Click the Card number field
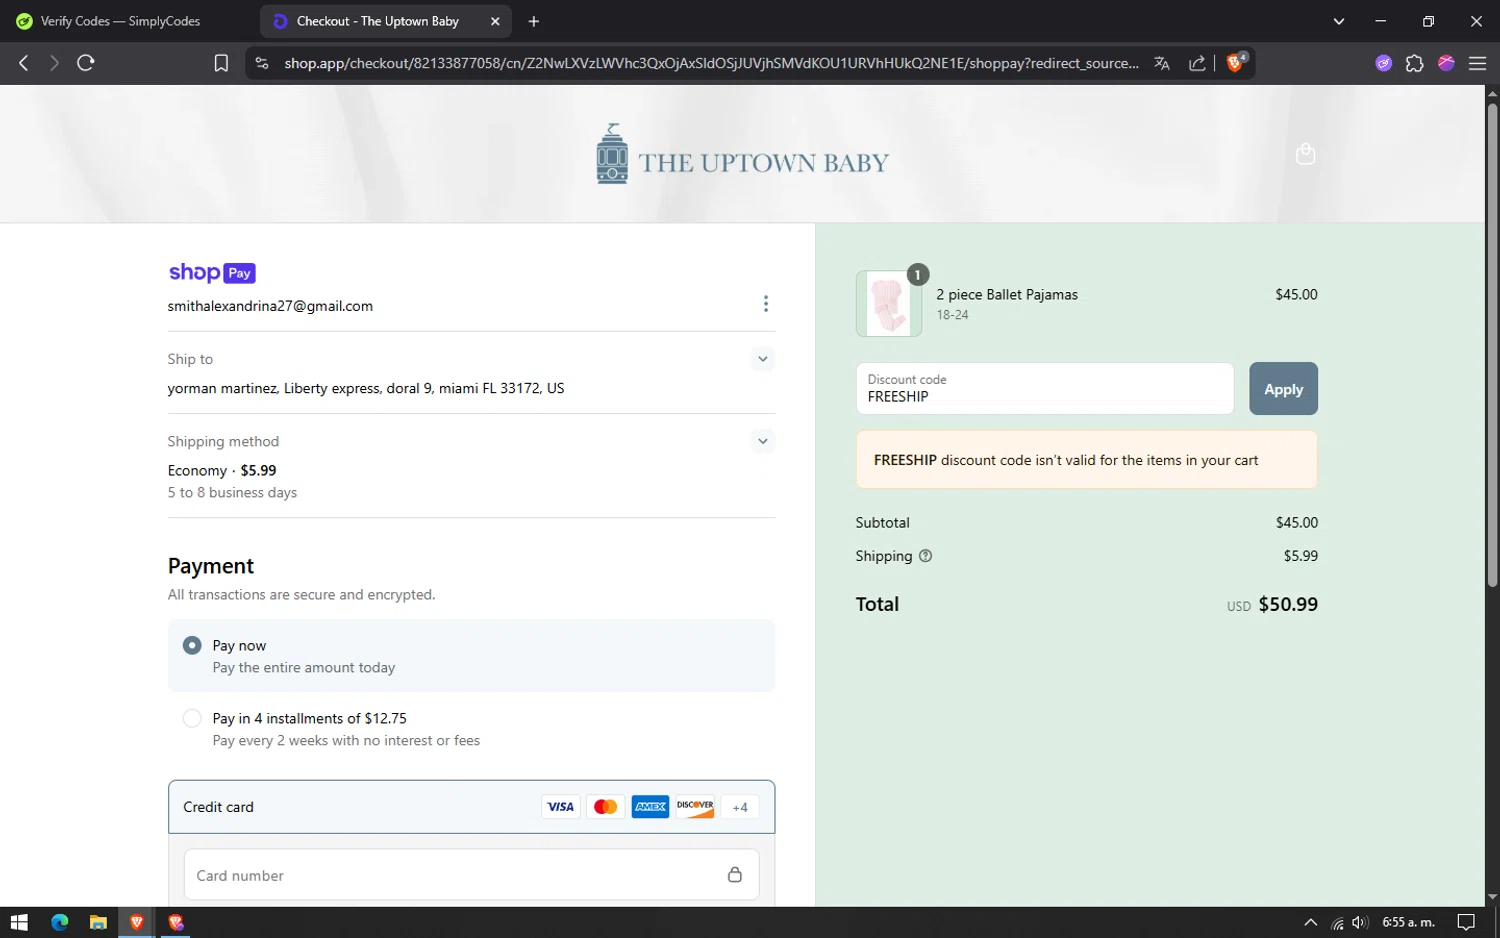Viewport: 1500px width, 938px height. click(x=471, y=875)
